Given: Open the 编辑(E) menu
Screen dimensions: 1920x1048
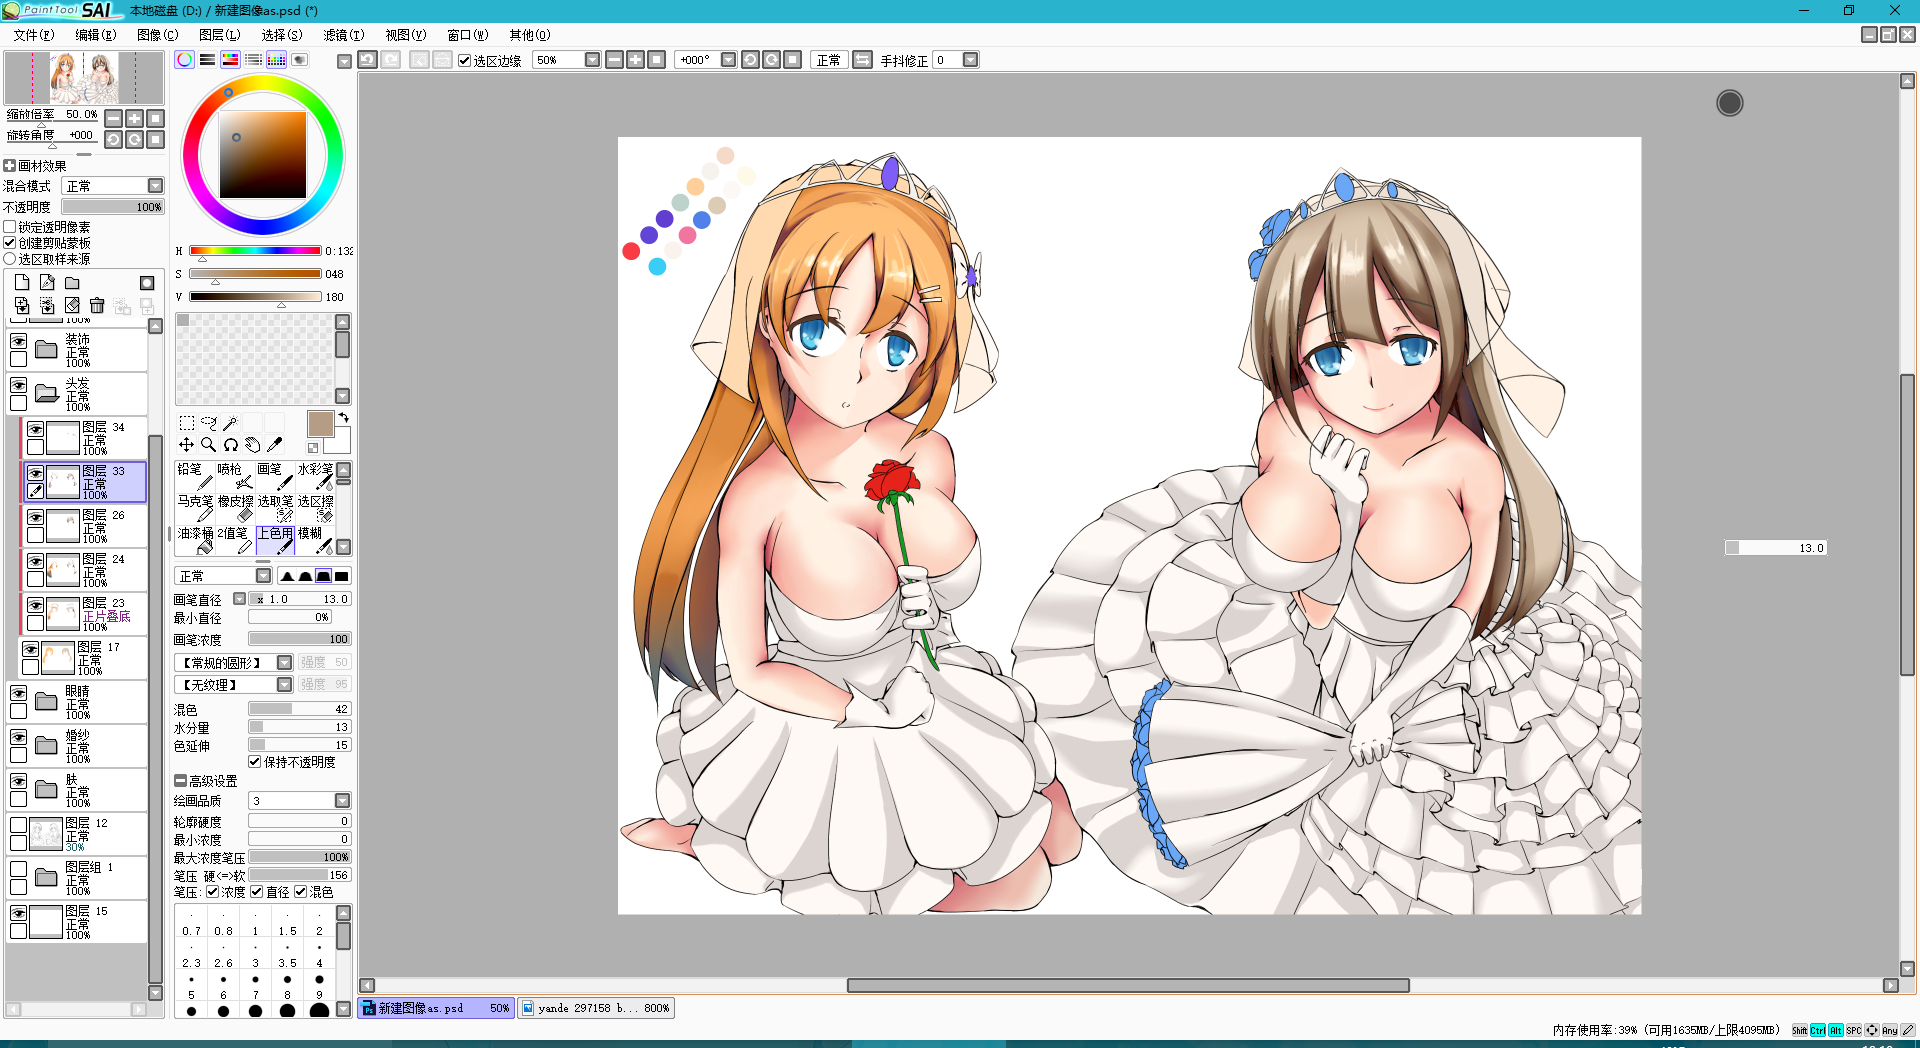Looking at the screenshot, I should point(96,35).
